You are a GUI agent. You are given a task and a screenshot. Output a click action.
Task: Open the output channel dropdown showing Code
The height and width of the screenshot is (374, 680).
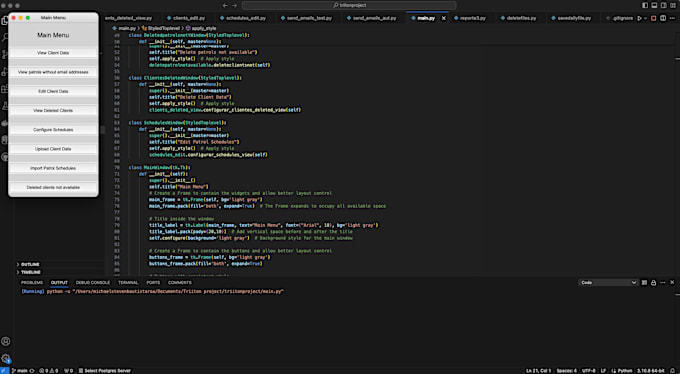click(x=608, y=282)
